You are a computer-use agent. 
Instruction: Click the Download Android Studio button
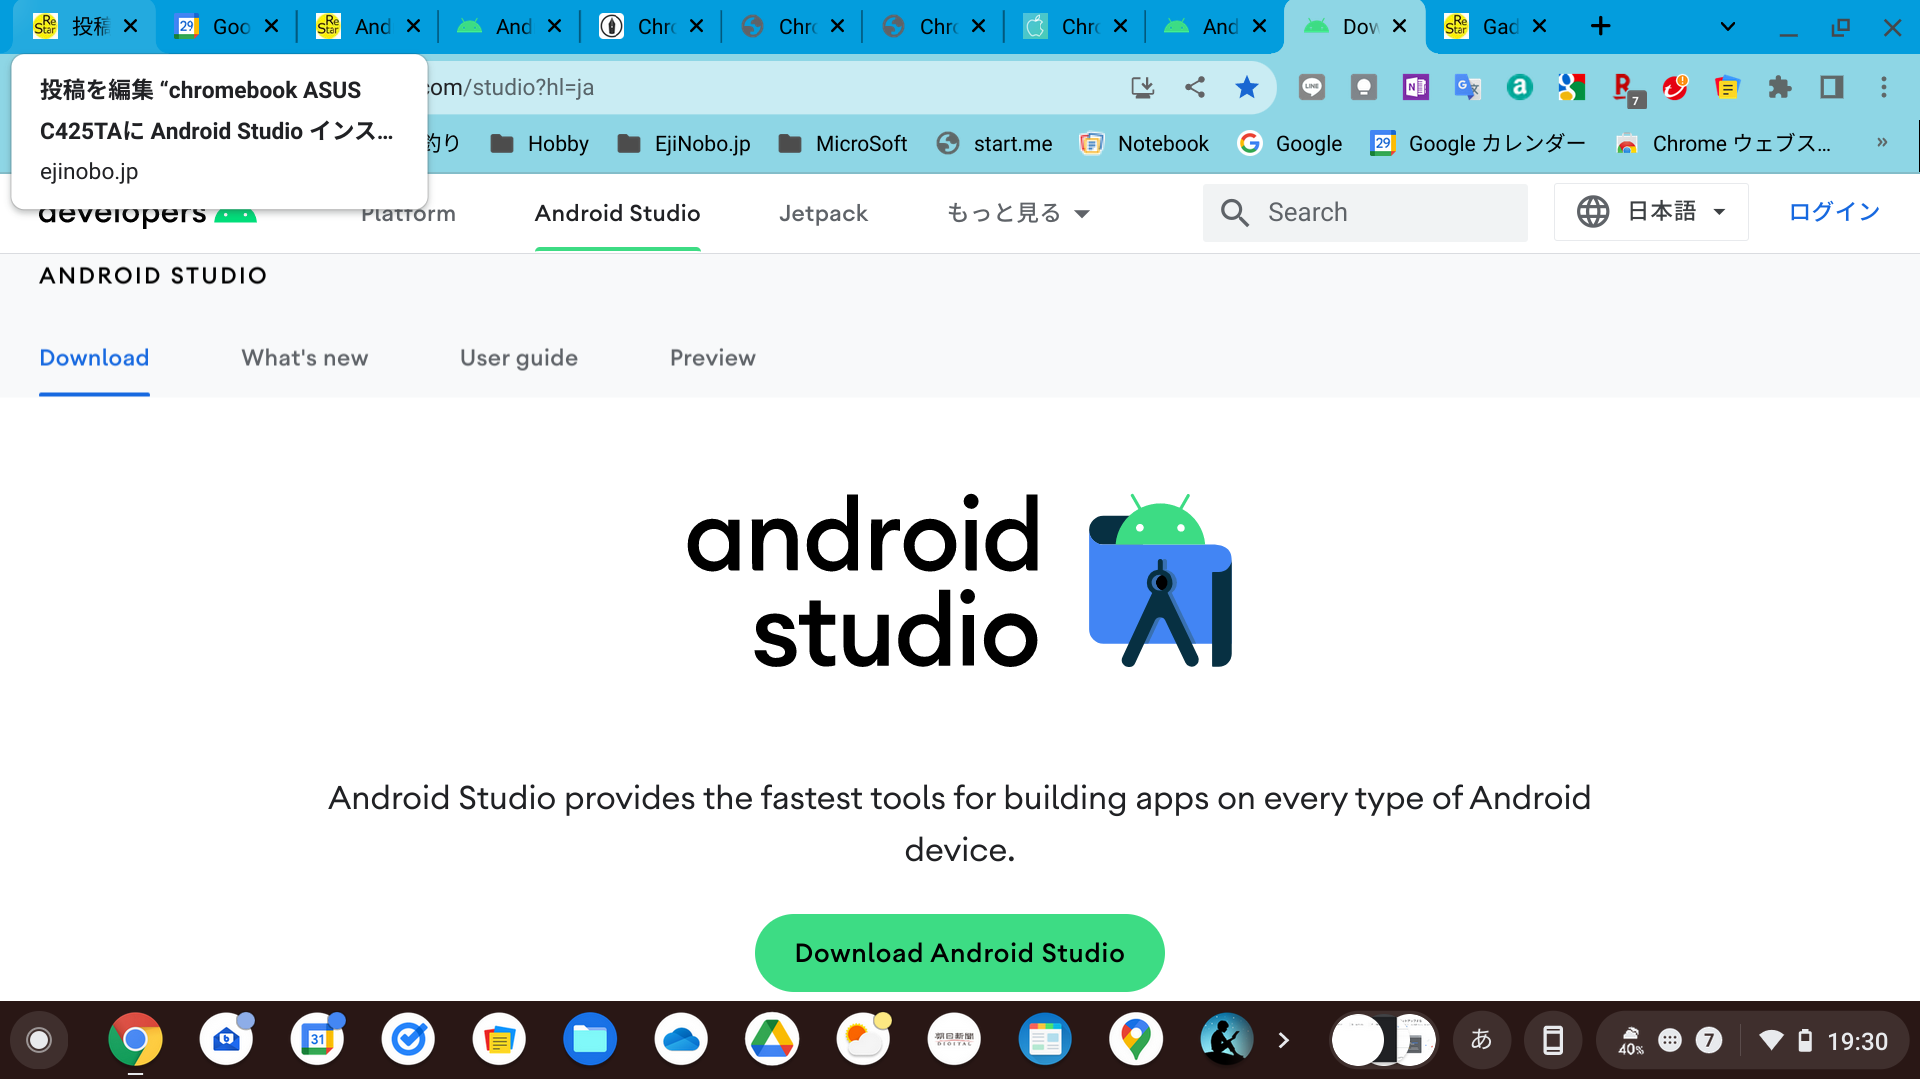[959, 952]
